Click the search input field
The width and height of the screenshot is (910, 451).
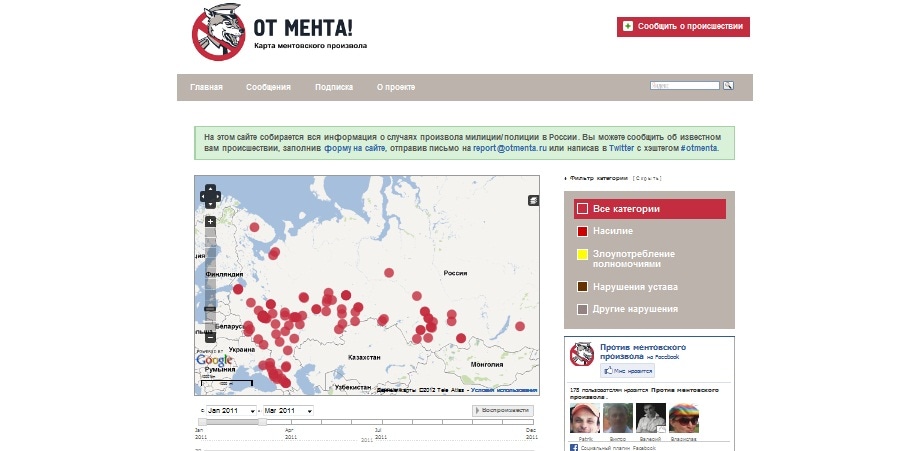(684, 86)
